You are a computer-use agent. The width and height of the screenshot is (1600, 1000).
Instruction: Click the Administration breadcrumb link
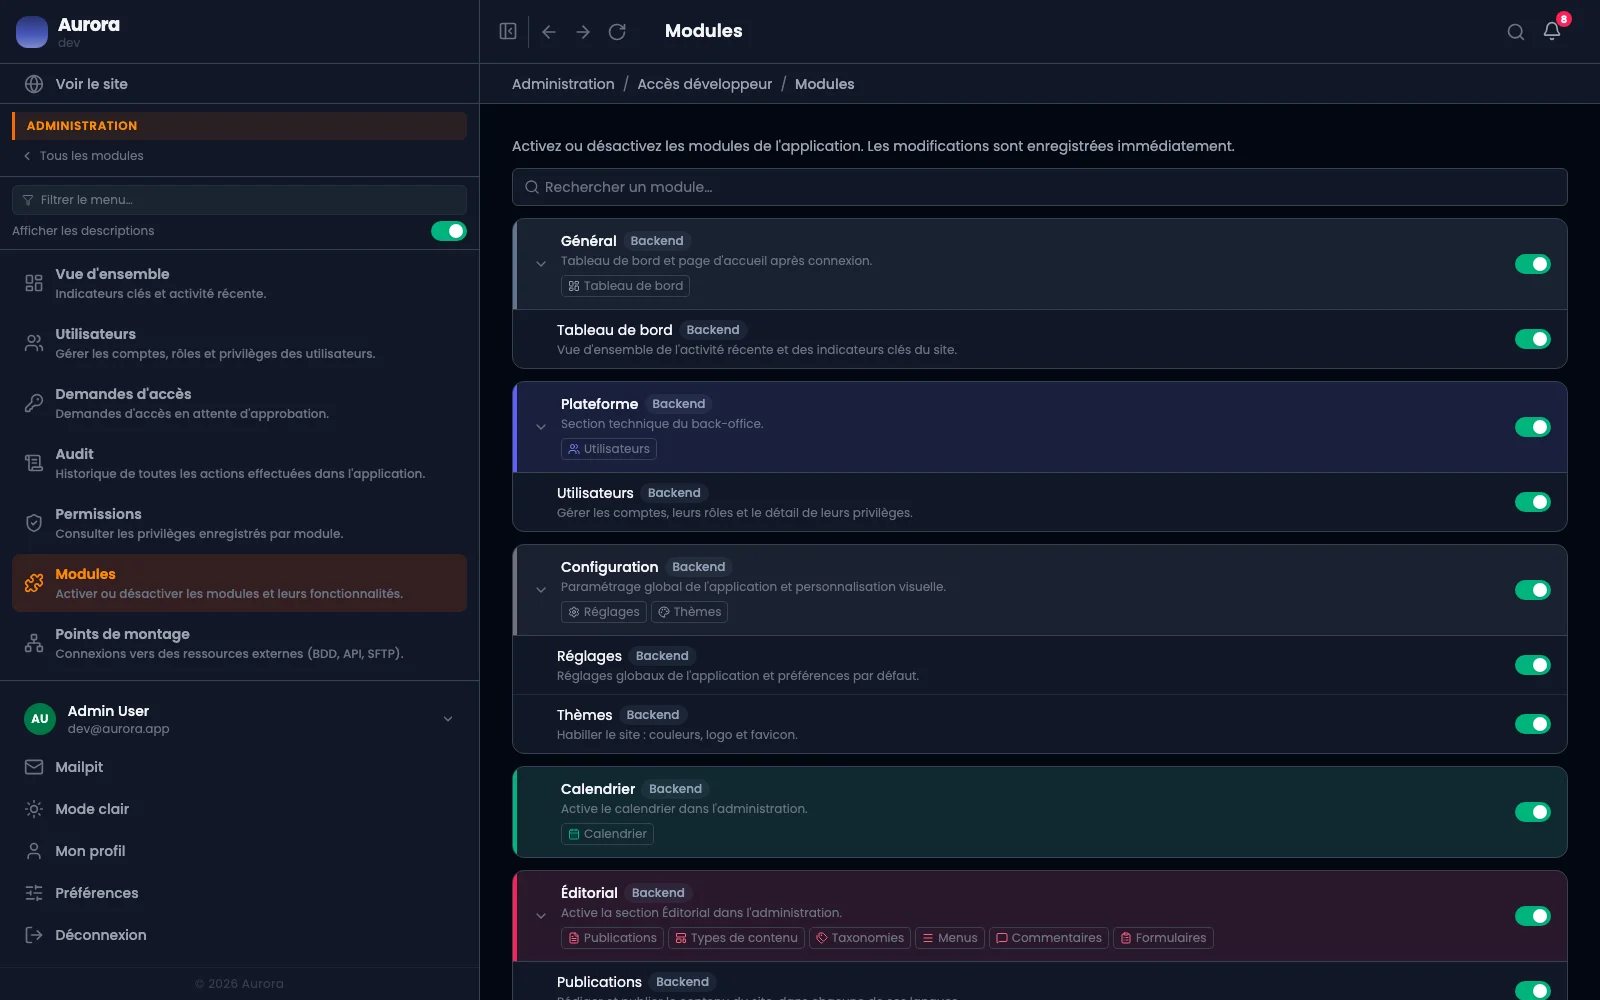(x=563, y=84)
